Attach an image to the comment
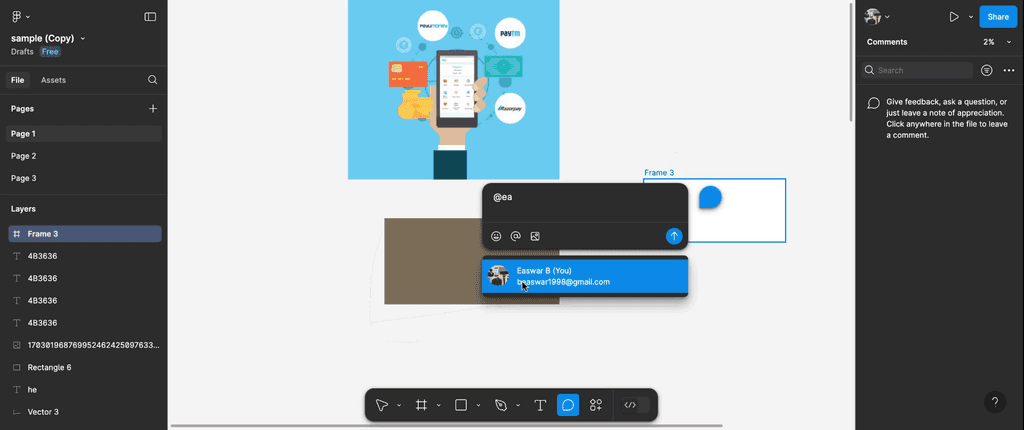This screenshot has height=430, width=1024. point(535,237)
